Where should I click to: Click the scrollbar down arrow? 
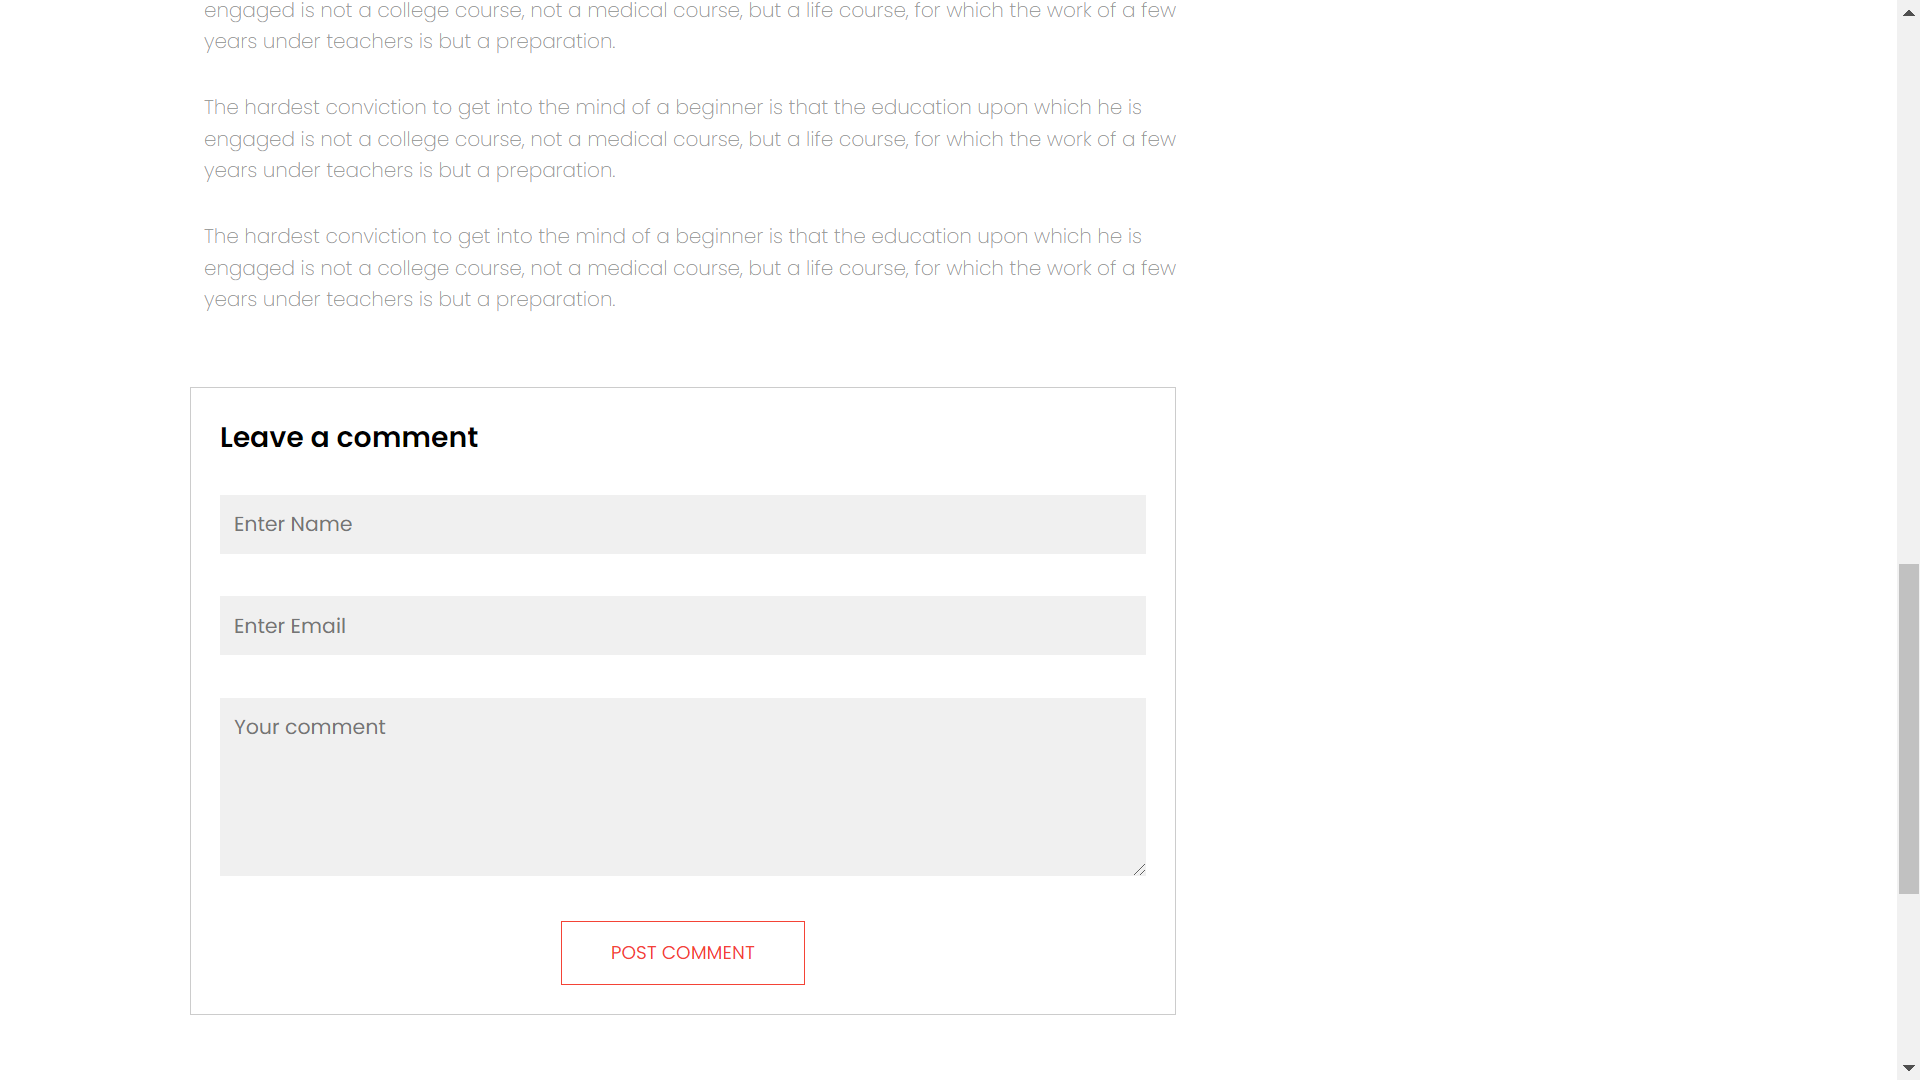click(x=1908, y=1067)
